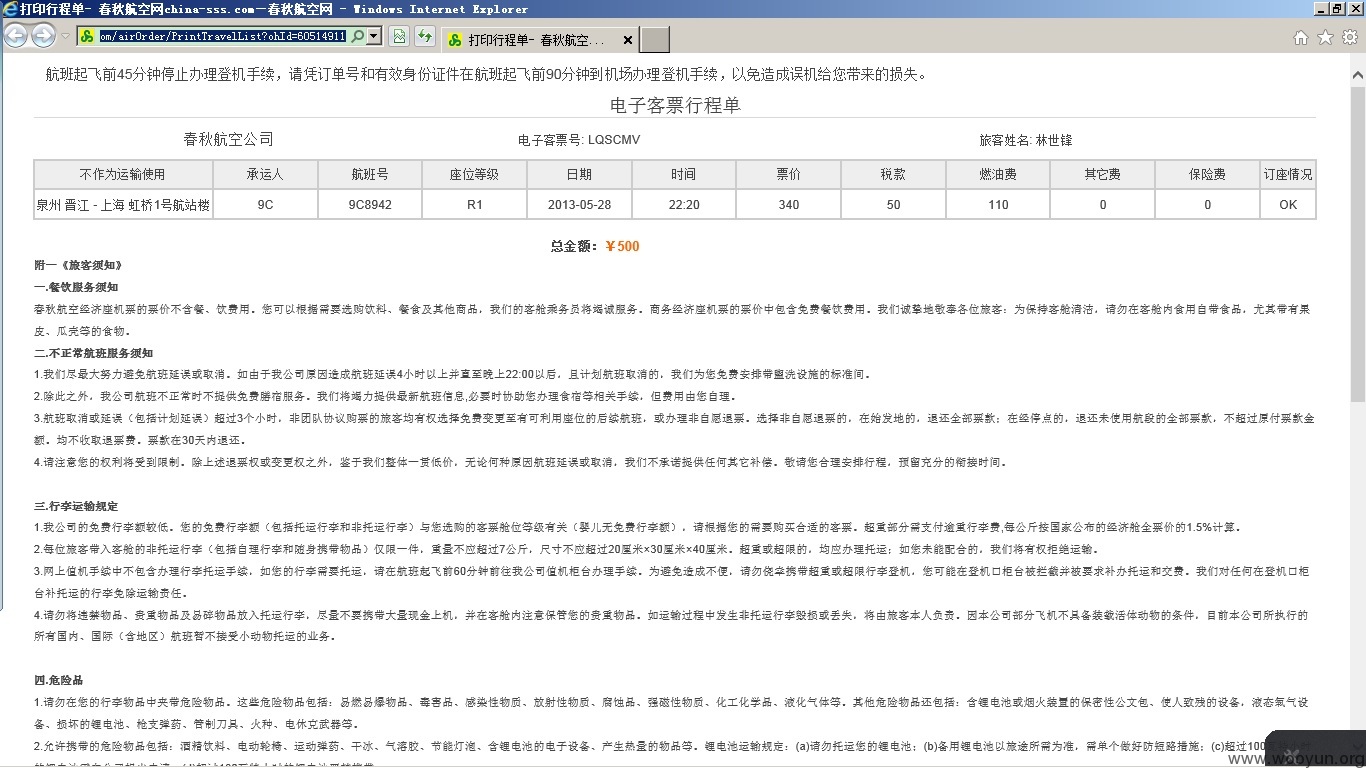This screenshot has width=1366, height=768.
Task: Refresh the page with green arrows icon
Action: 425,37
